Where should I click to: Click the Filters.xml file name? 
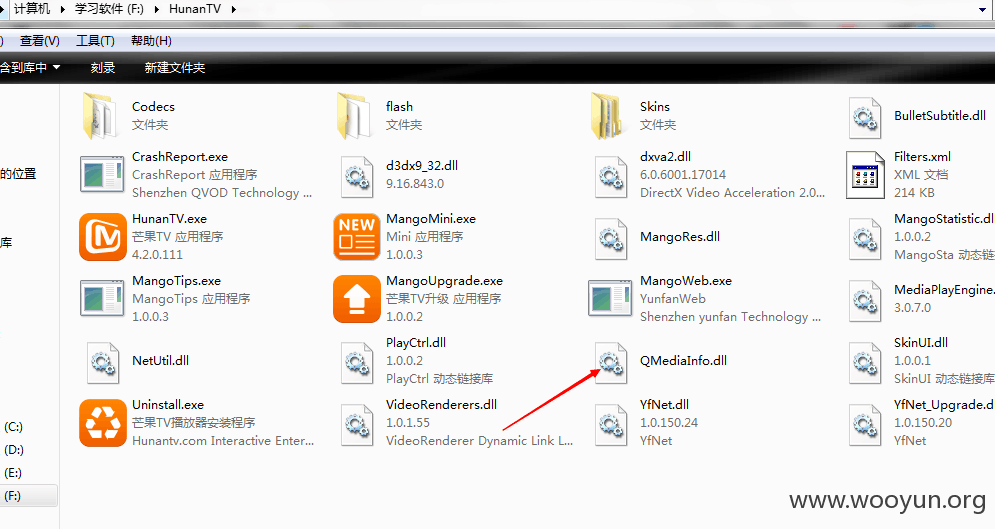pos(922,157)
